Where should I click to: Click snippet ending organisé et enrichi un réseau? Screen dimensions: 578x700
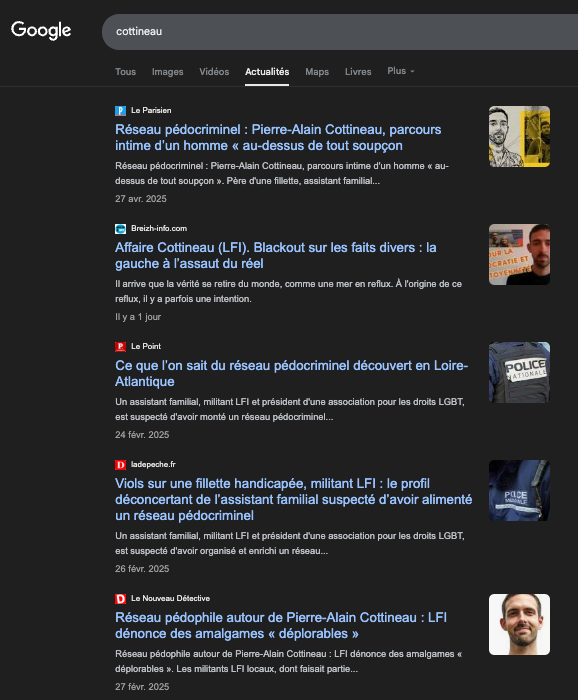click(x=290, y=543)
